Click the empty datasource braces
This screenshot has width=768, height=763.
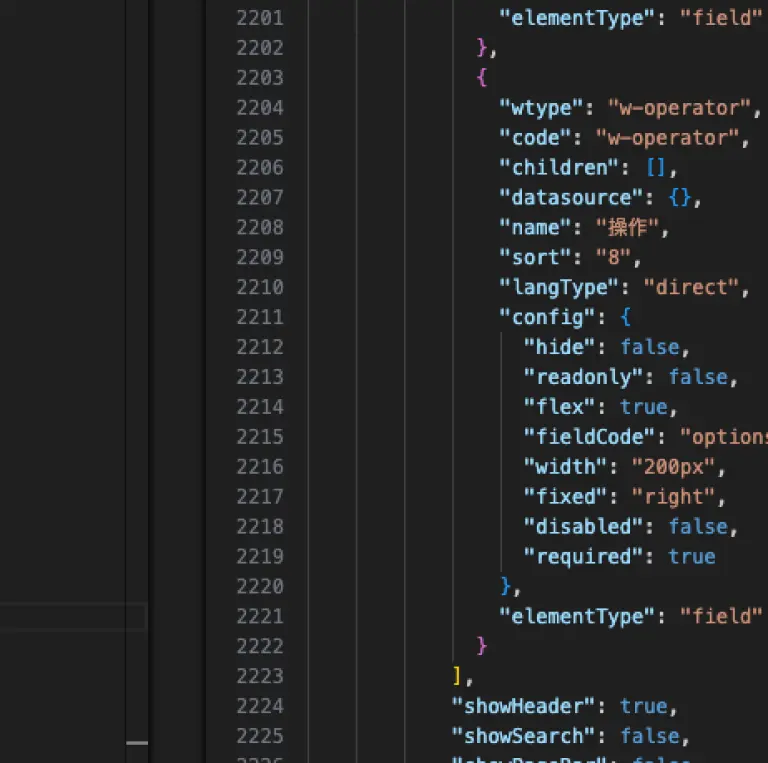coord(679,198)
